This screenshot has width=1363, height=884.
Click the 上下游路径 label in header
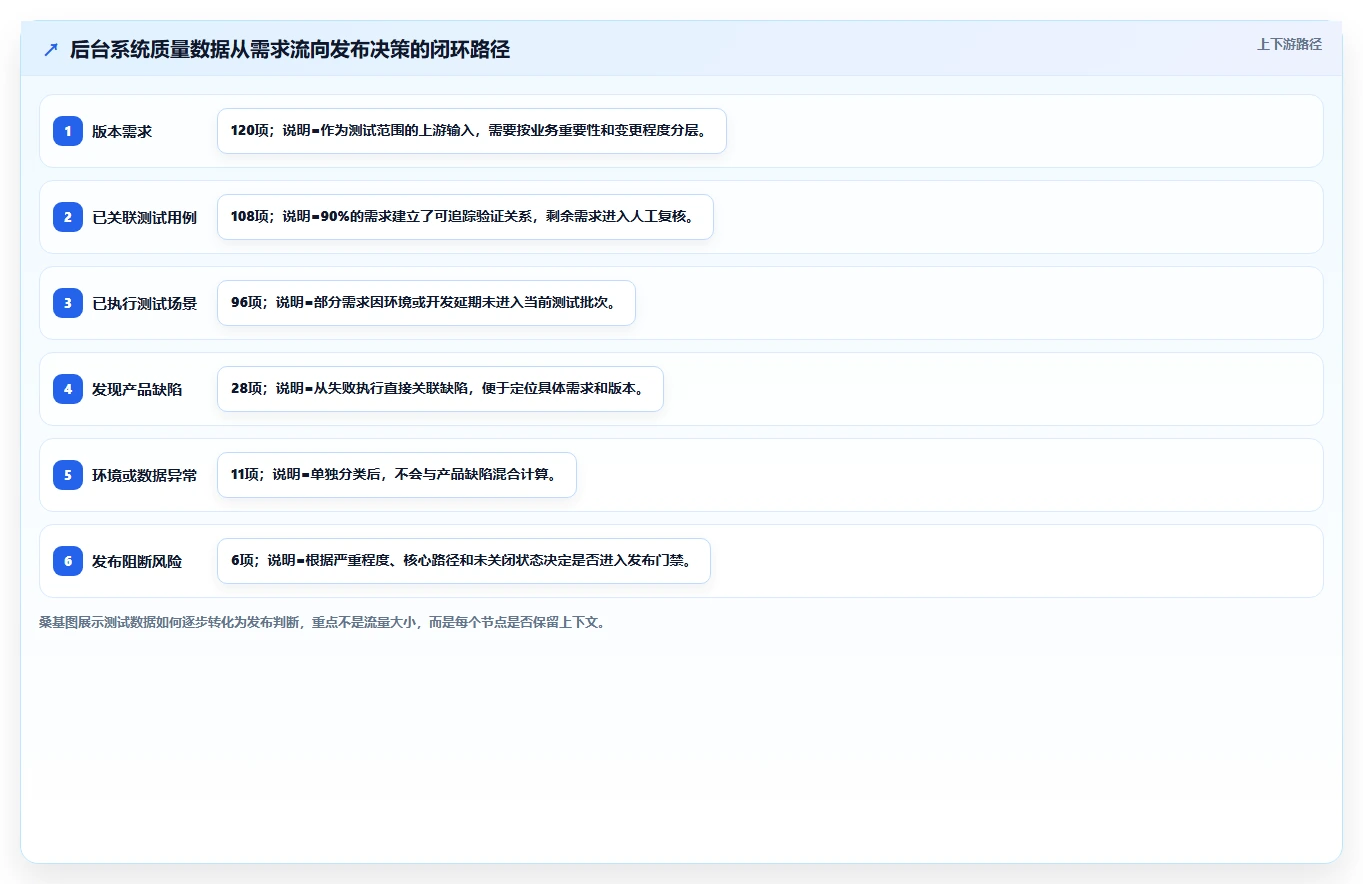point(1289,44)
